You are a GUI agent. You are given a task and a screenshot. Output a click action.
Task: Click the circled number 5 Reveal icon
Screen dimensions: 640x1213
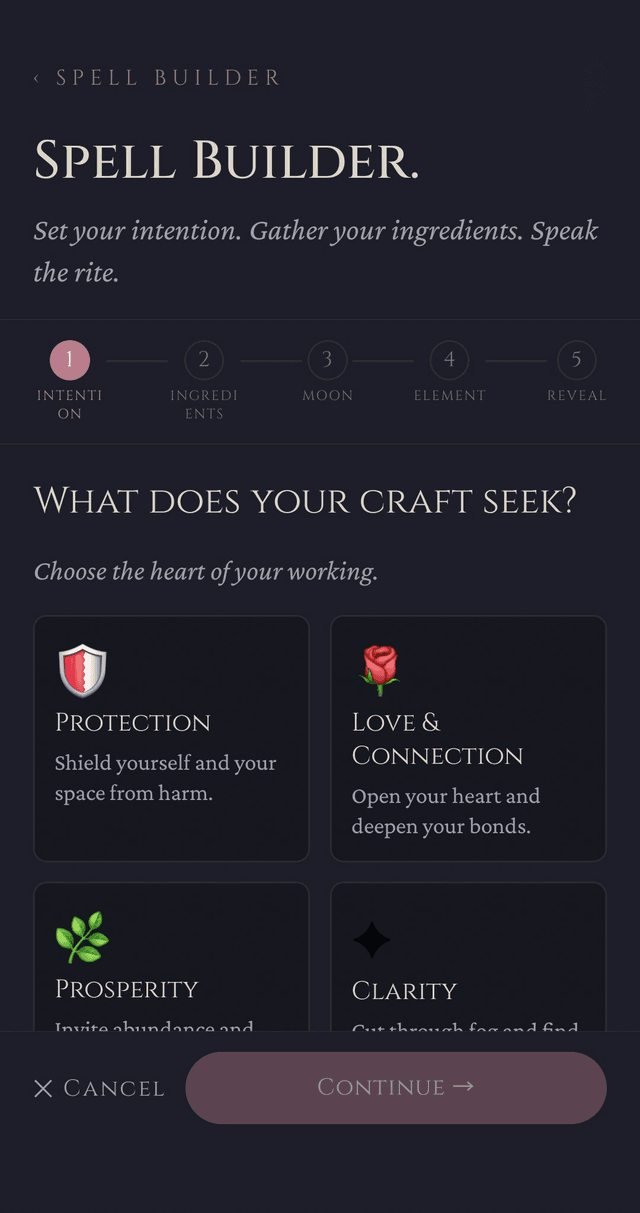pos(577,361)
